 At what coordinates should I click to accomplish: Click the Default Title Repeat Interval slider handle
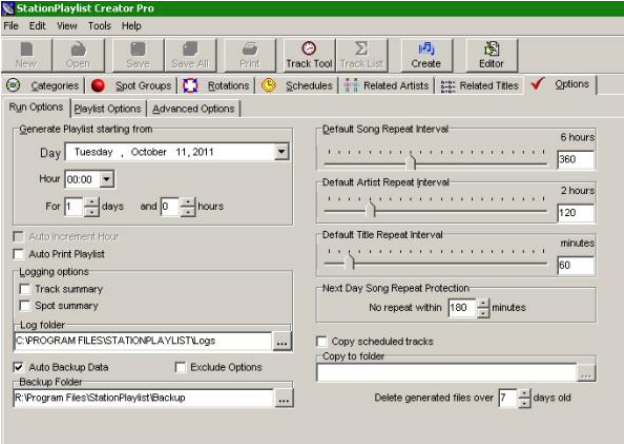pyautogui.click(x=349, y=262)
